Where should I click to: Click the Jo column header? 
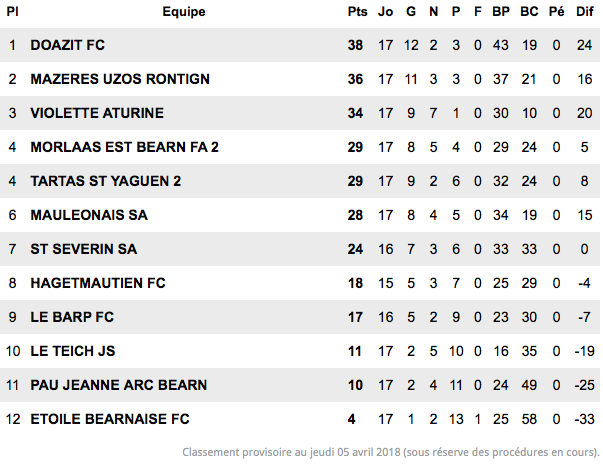385,12
